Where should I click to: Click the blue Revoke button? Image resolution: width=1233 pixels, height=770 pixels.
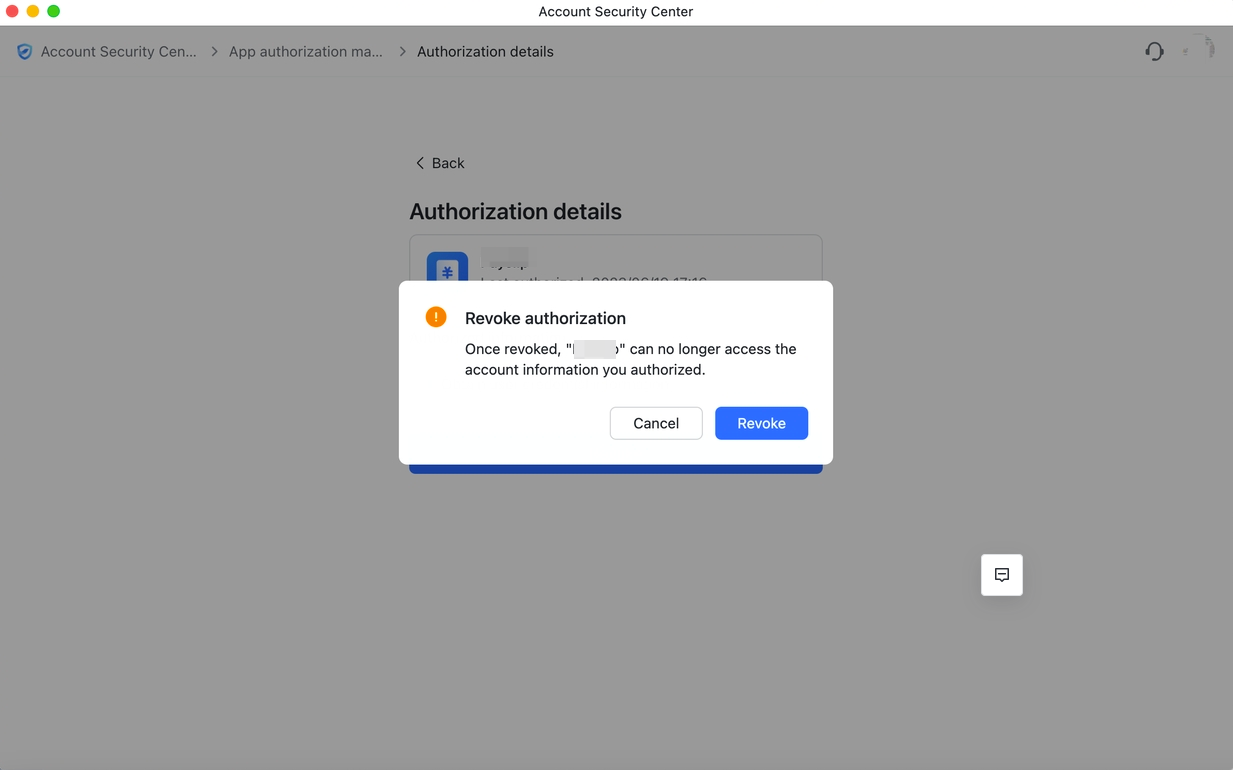[x=761, y=423]
